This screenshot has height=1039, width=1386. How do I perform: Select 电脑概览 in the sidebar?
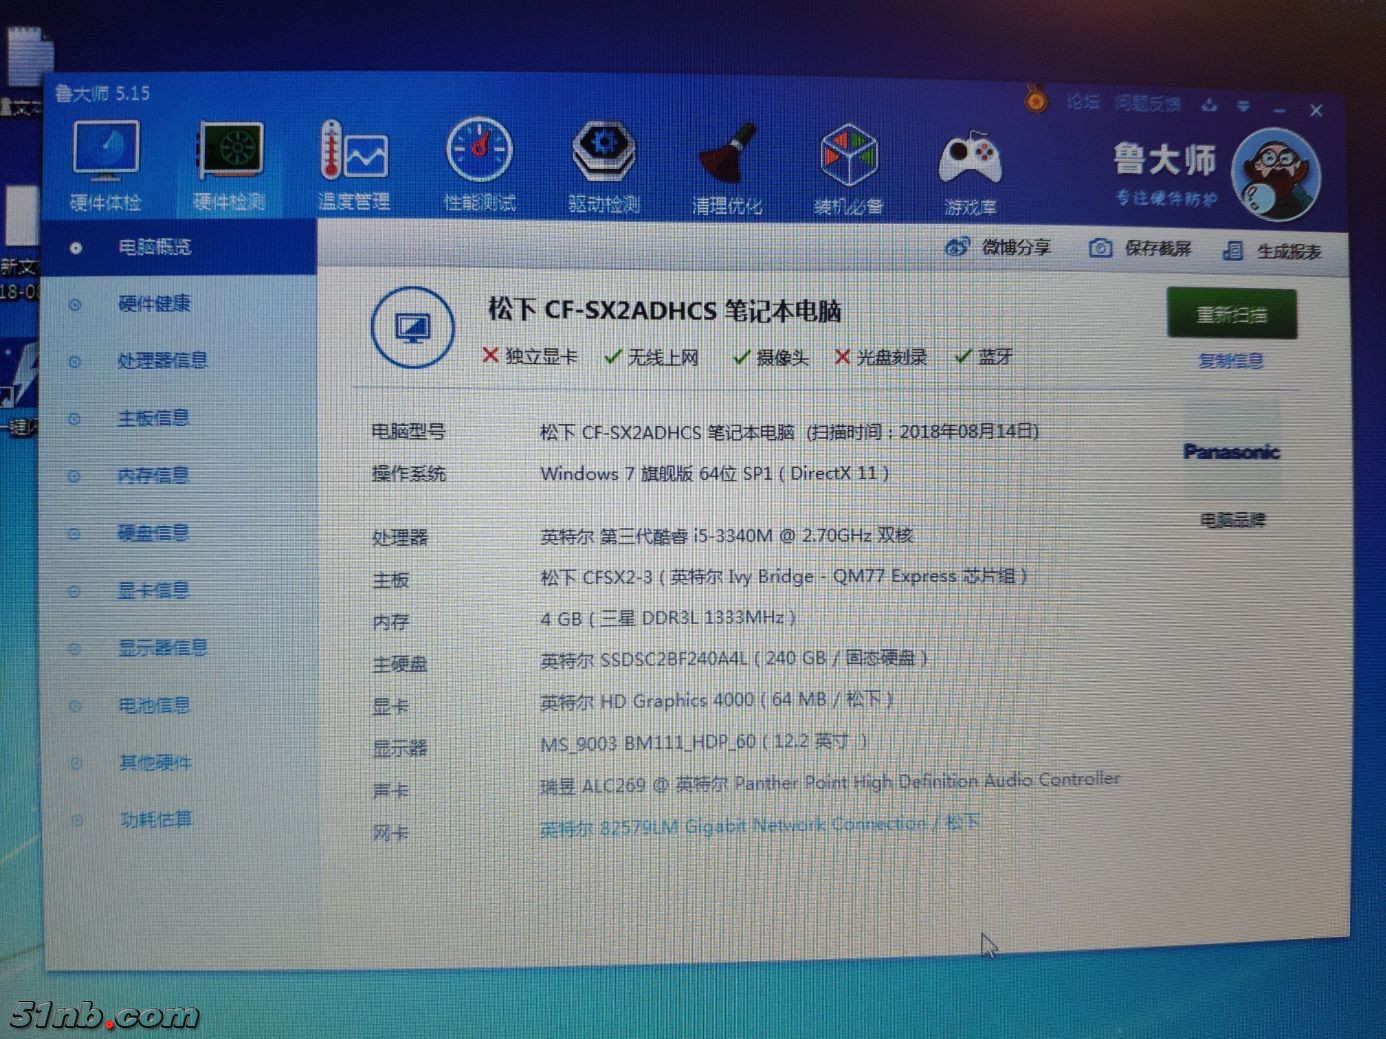click(x=180, y=247)
